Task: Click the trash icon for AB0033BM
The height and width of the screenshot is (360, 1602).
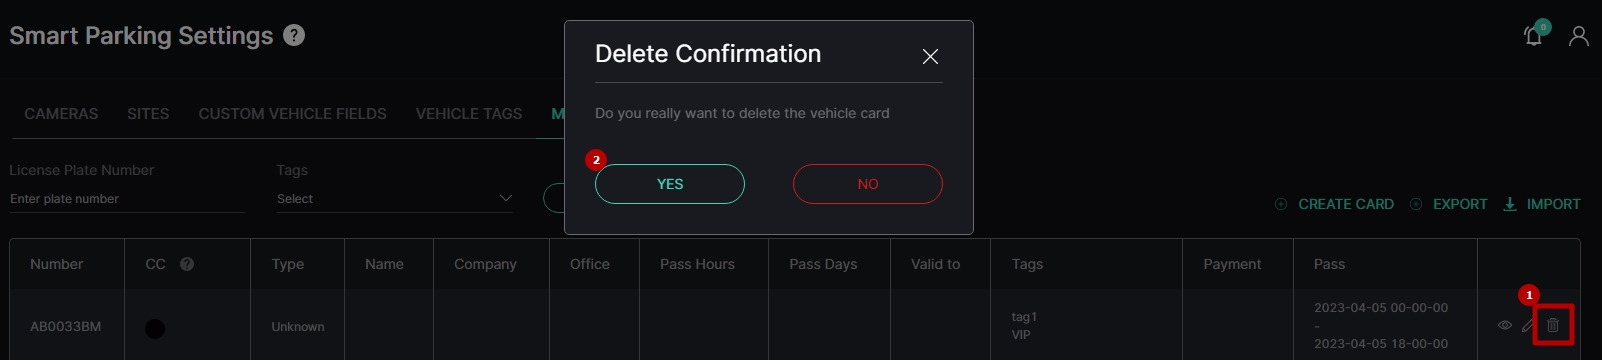Action: click(x=1553, y=325)
